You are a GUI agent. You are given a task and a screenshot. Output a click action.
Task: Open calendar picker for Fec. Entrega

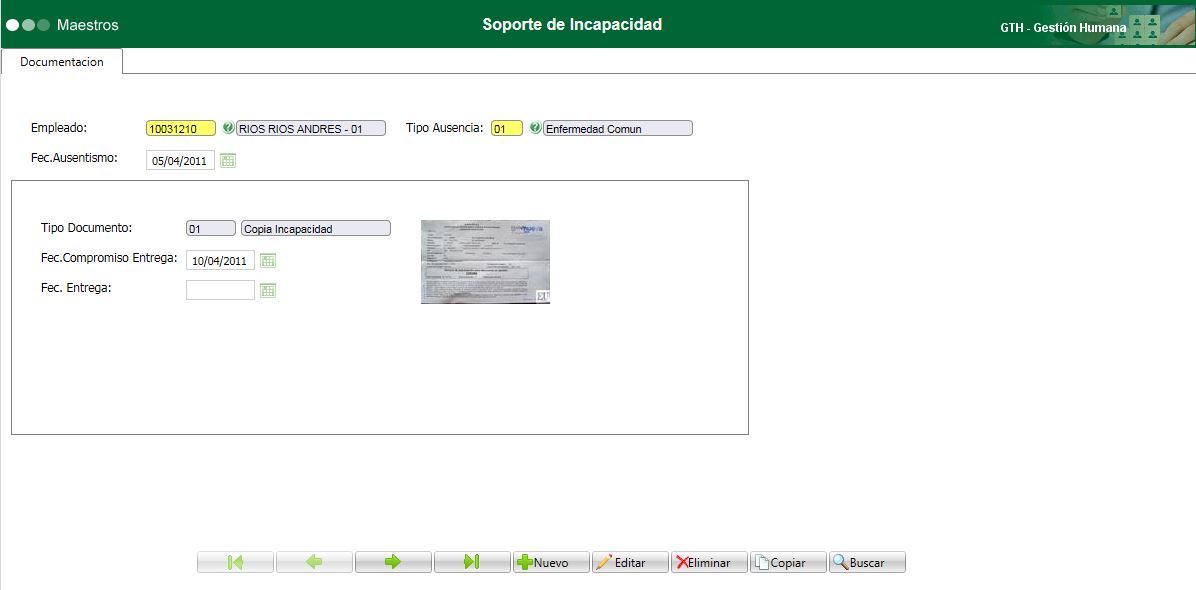coord(268,290)
